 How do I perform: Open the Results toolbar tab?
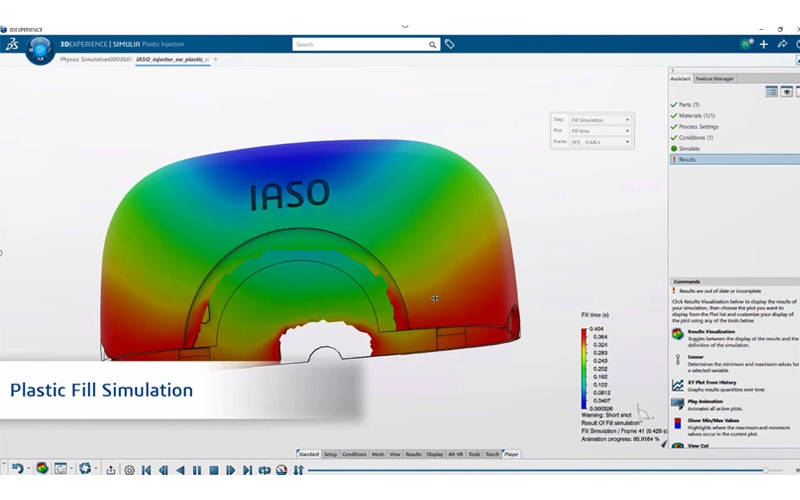(x=413, y=454)
